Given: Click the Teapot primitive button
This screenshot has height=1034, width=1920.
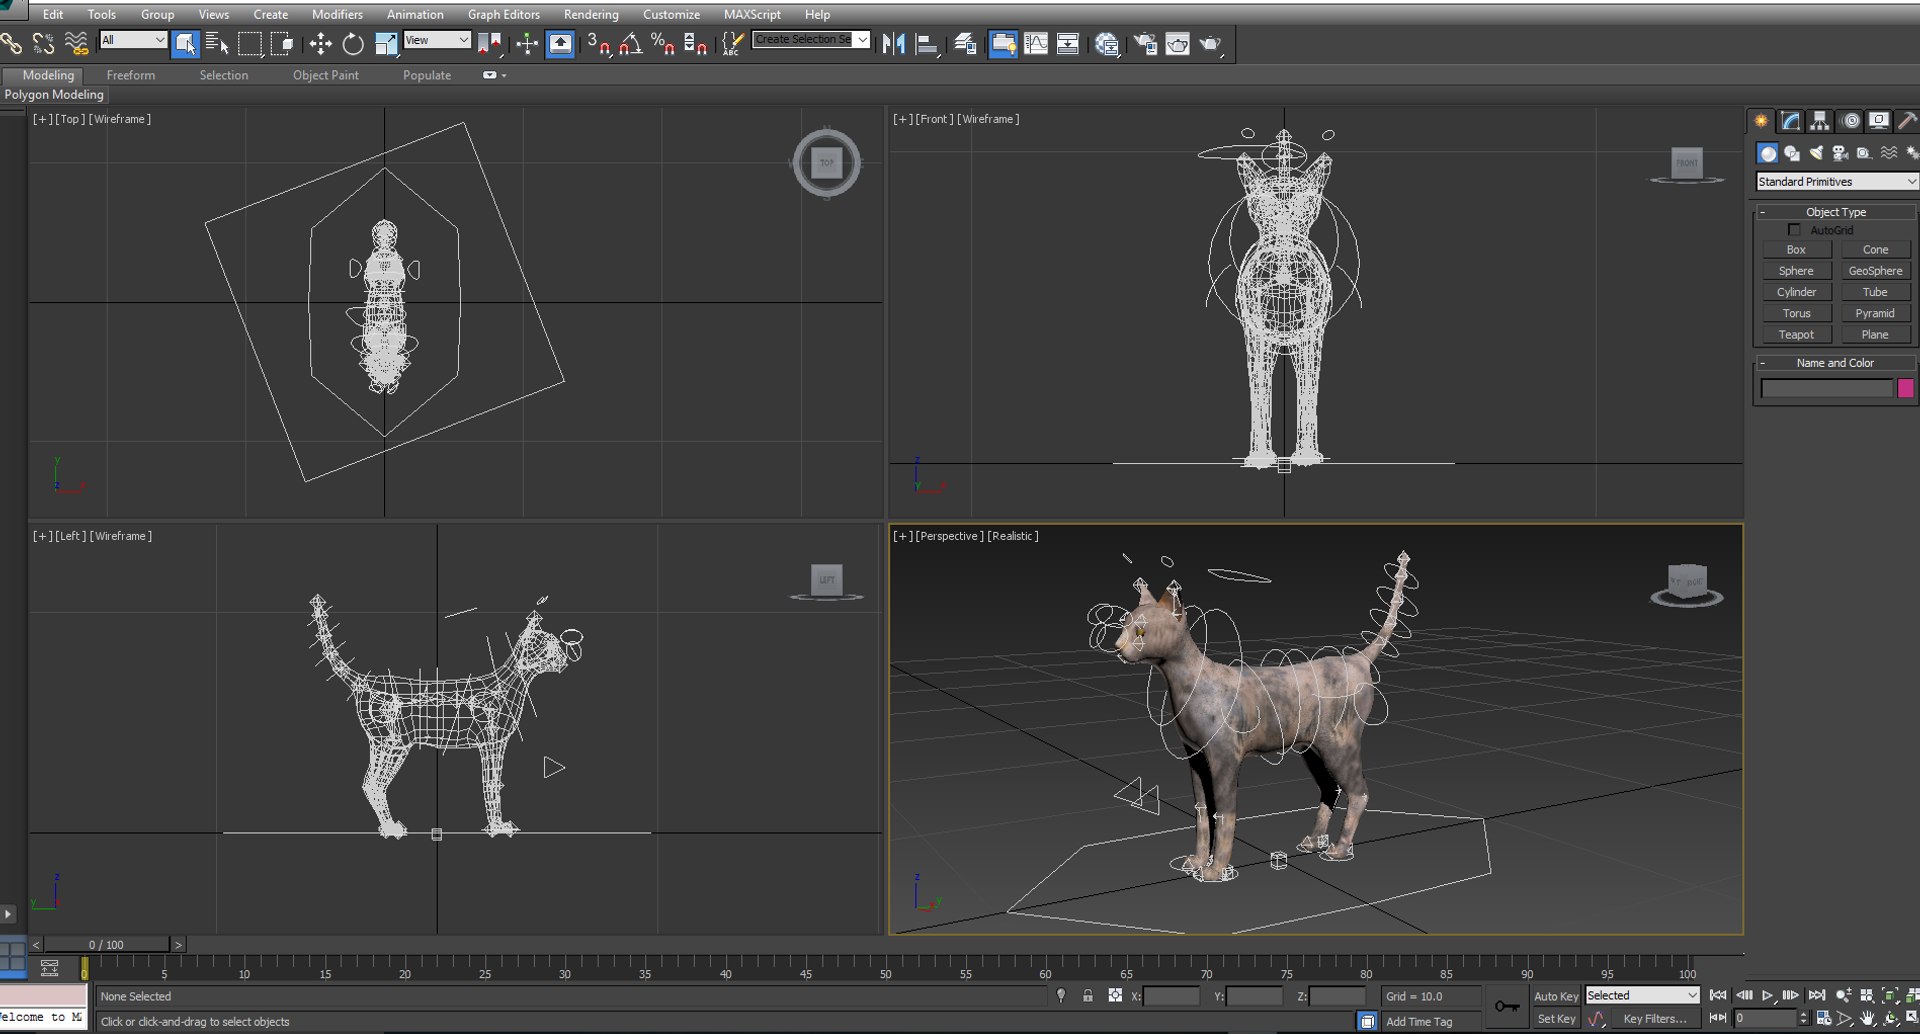Looking at the screenshot, I should [1796, 335].
